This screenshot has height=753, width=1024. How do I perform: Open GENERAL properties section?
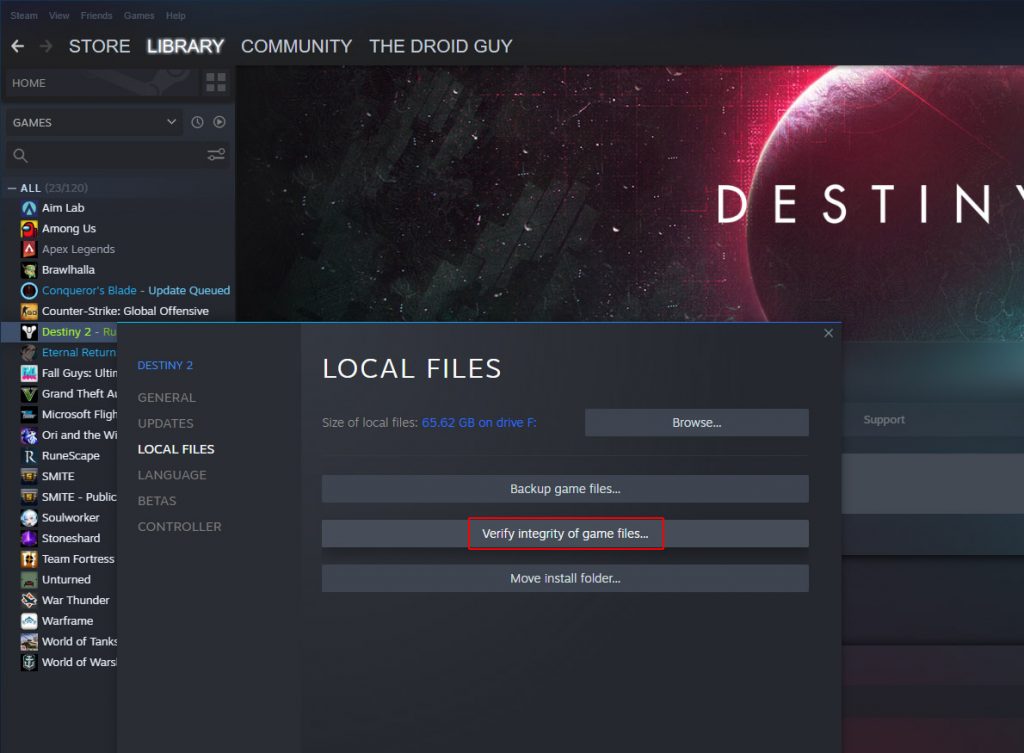click(x=167, y=398)
